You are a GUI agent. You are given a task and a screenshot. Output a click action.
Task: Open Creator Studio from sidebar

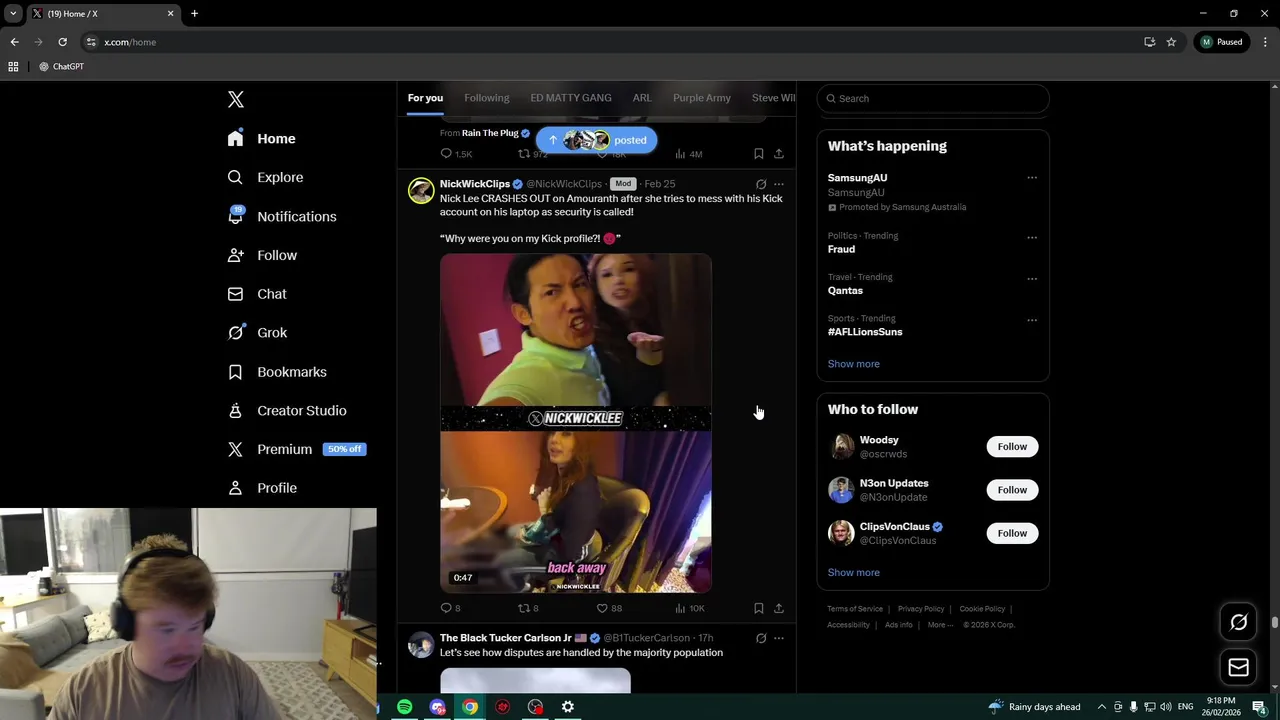coord(287,411)
